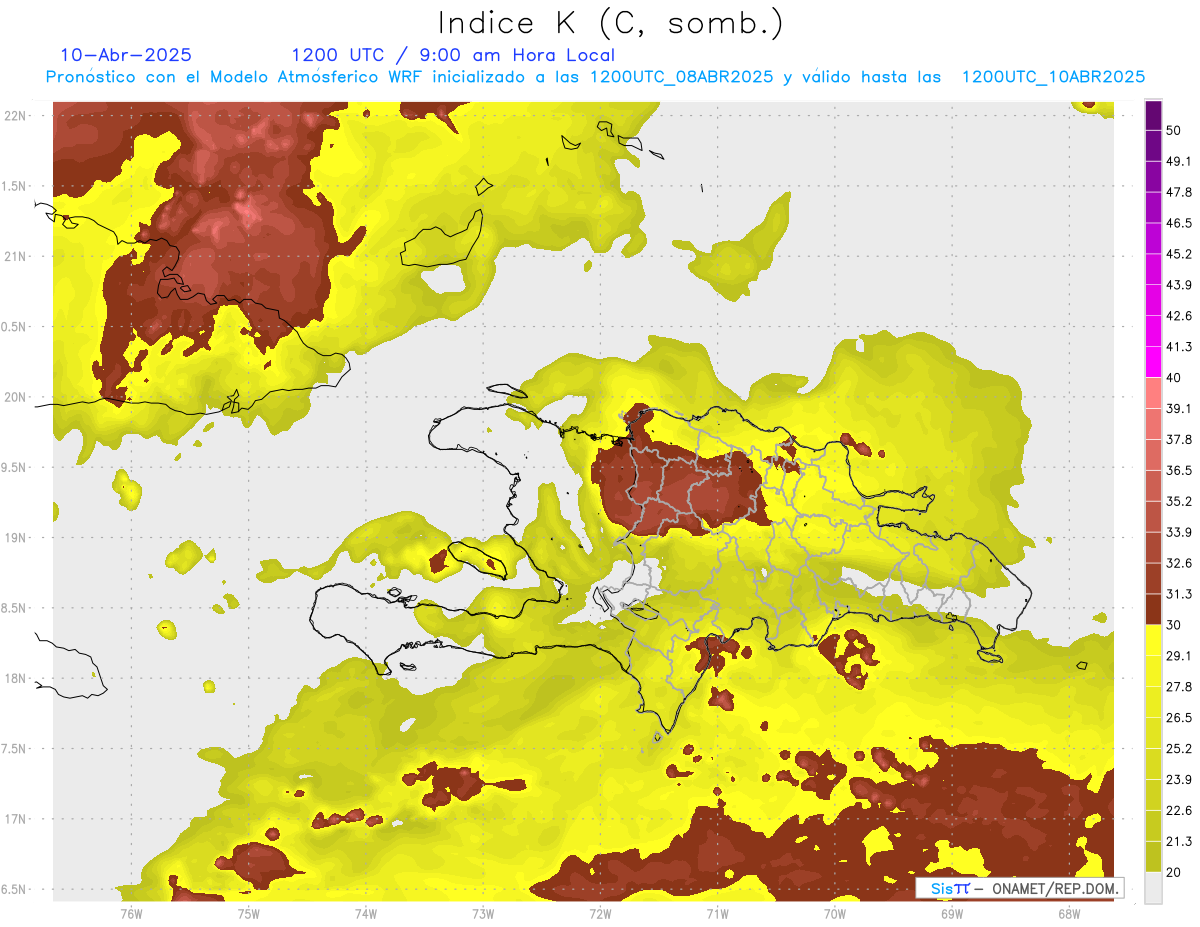Click the "46.5" color scale value
The image size is (1200, 927).
point(1179,224)
